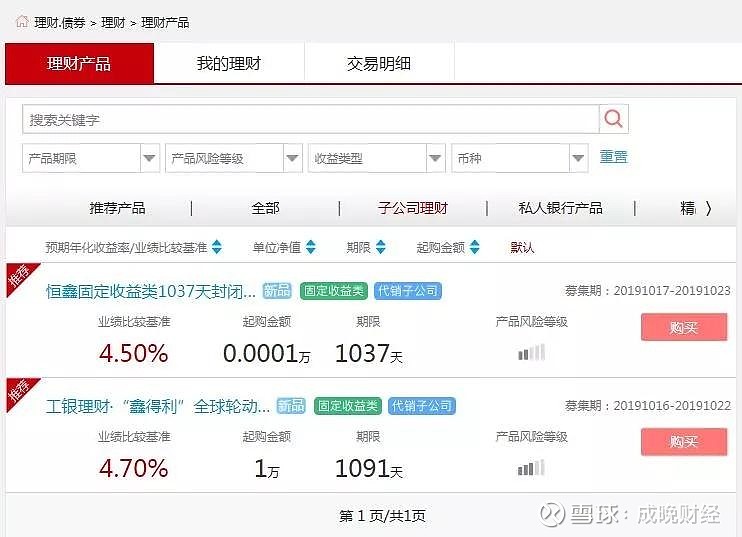Focus the 搜索关键字 search field
This screenshot has width=742, height=537.
tap(310, 119)
